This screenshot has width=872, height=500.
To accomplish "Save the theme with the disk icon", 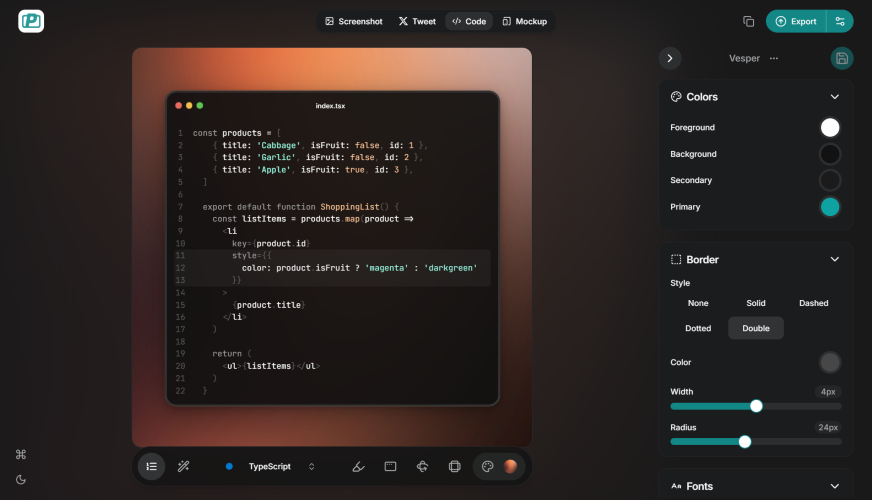I will 841,58.
